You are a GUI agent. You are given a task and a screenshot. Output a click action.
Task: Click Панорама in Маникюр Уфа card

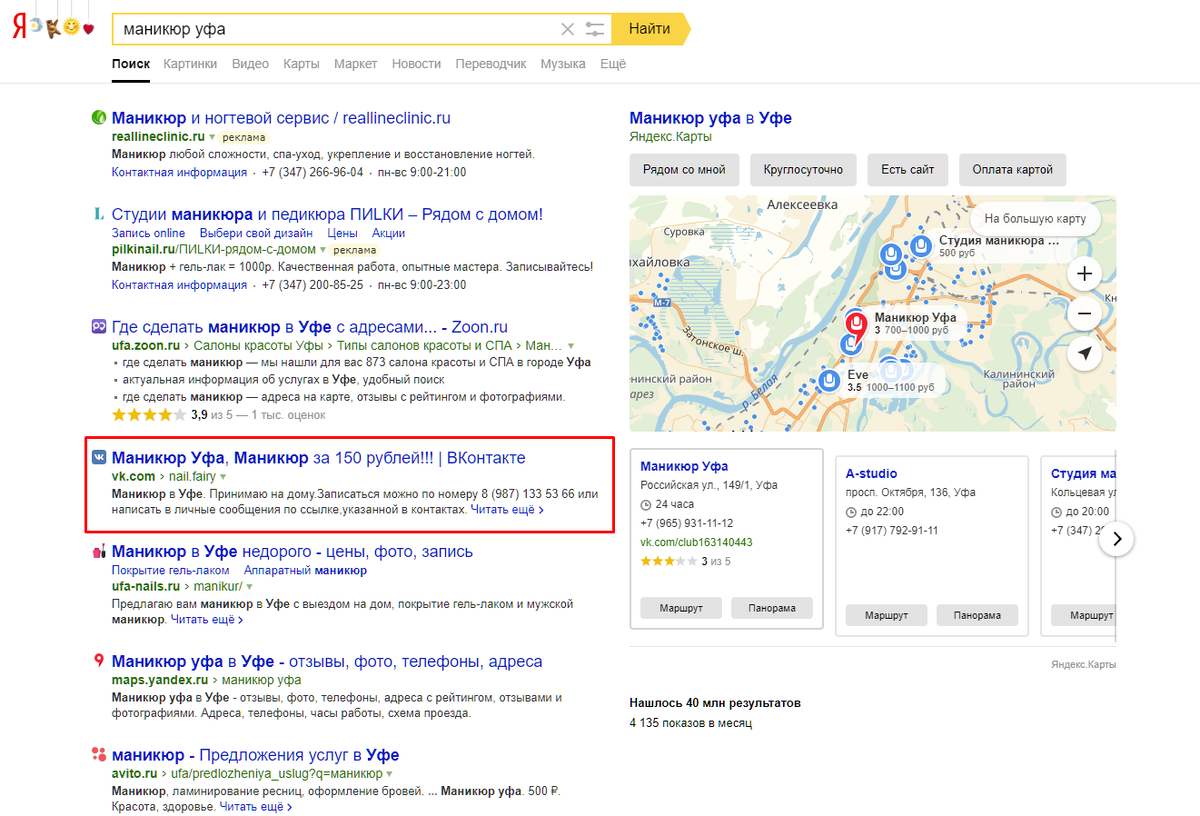click(772, 608)
